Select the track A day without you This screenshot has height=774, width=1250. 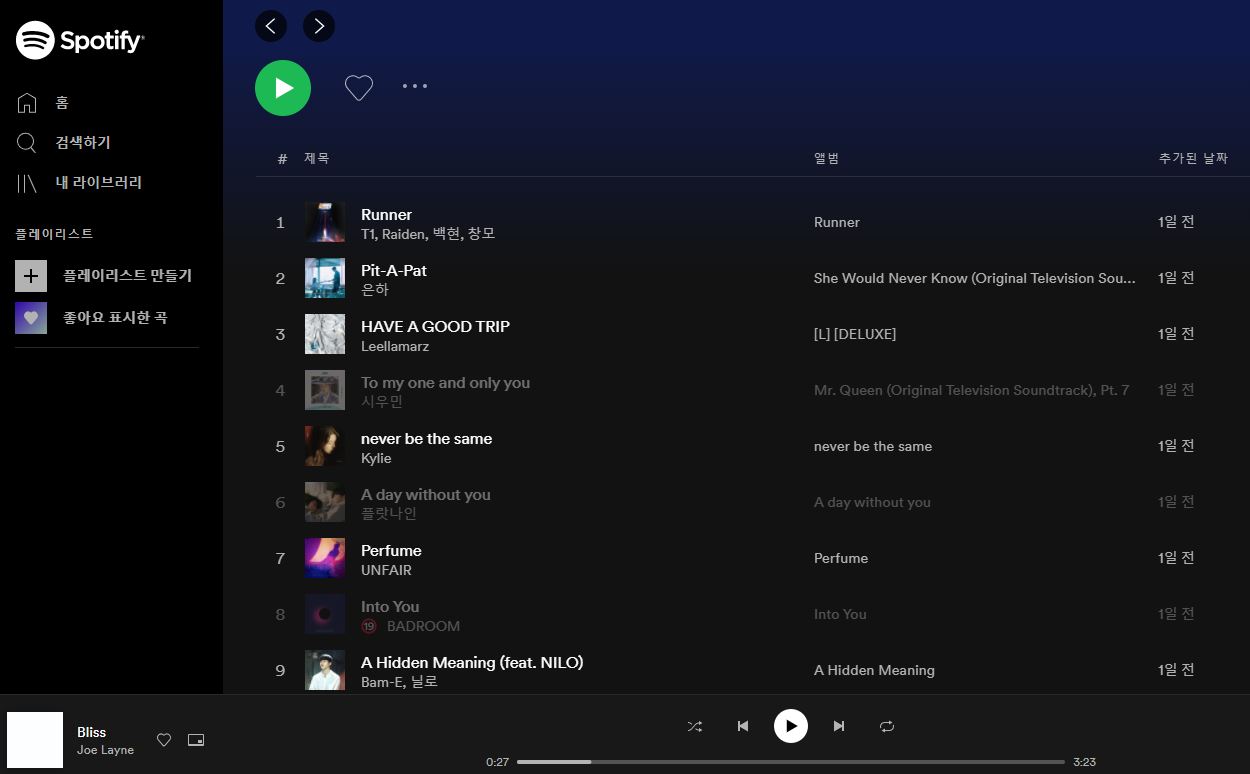click(426, 494)
